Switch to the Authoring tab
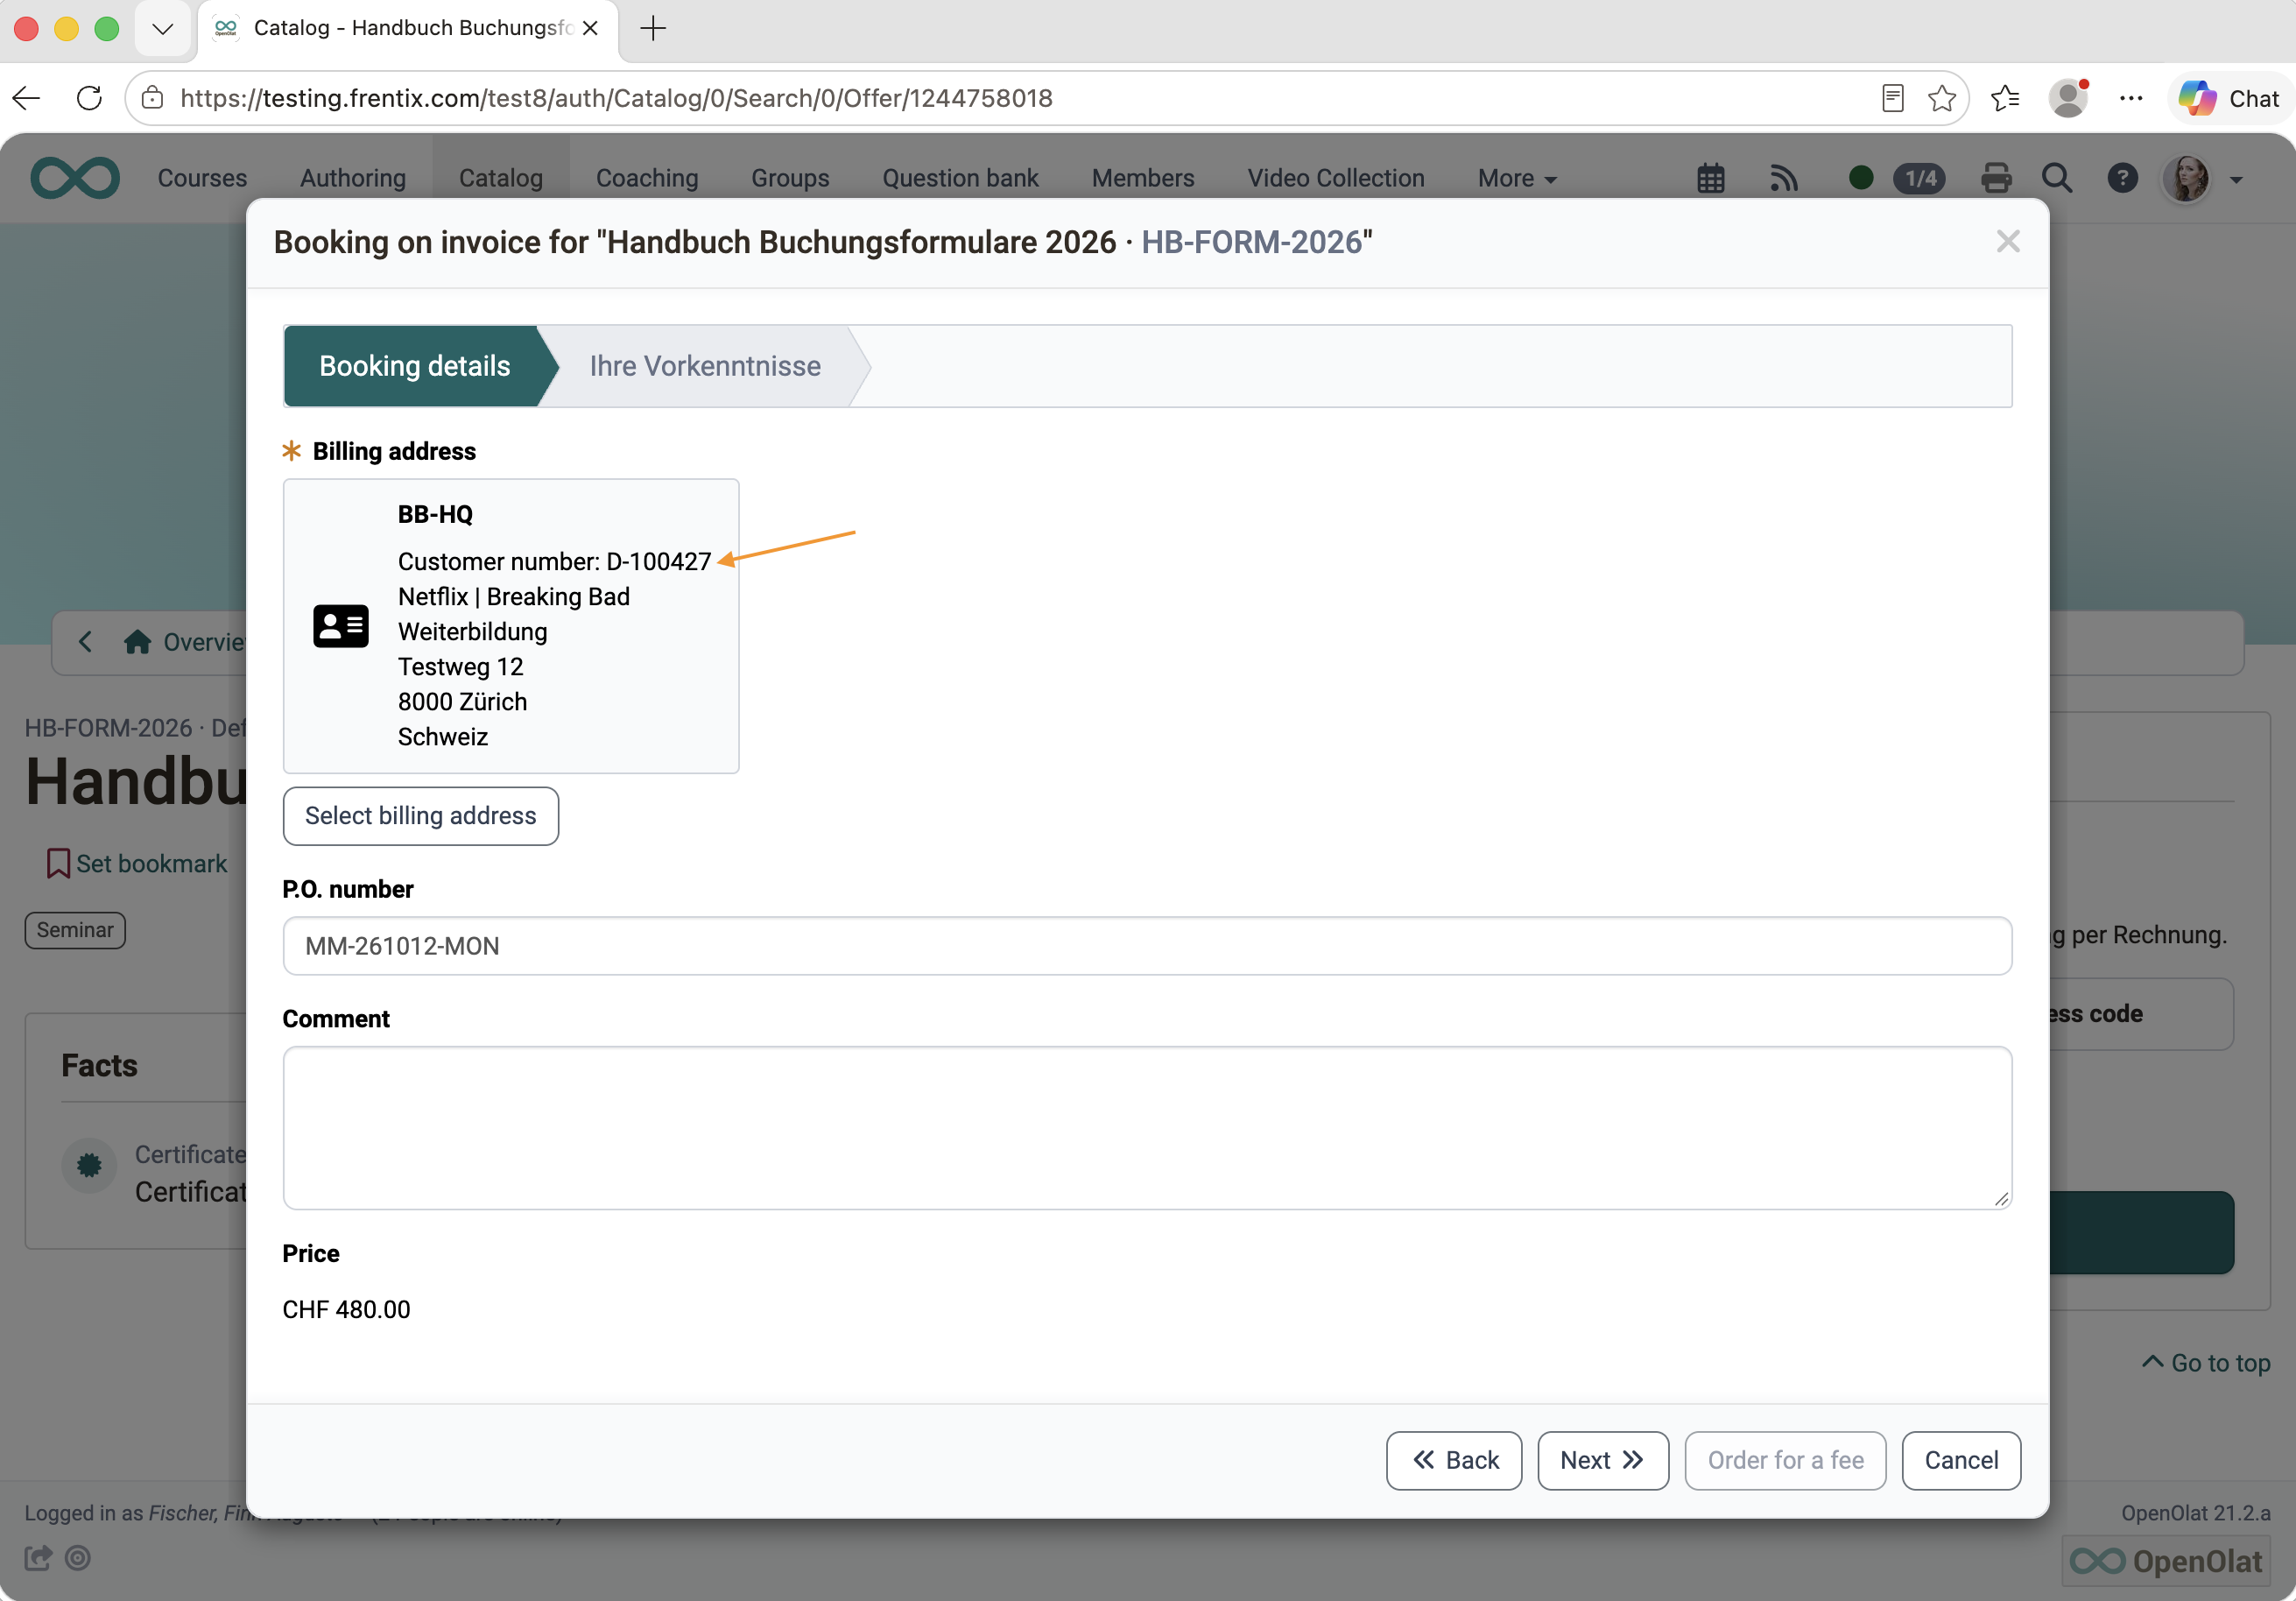The height and width of the screenshot is (1601, 2296). (353, 178)
